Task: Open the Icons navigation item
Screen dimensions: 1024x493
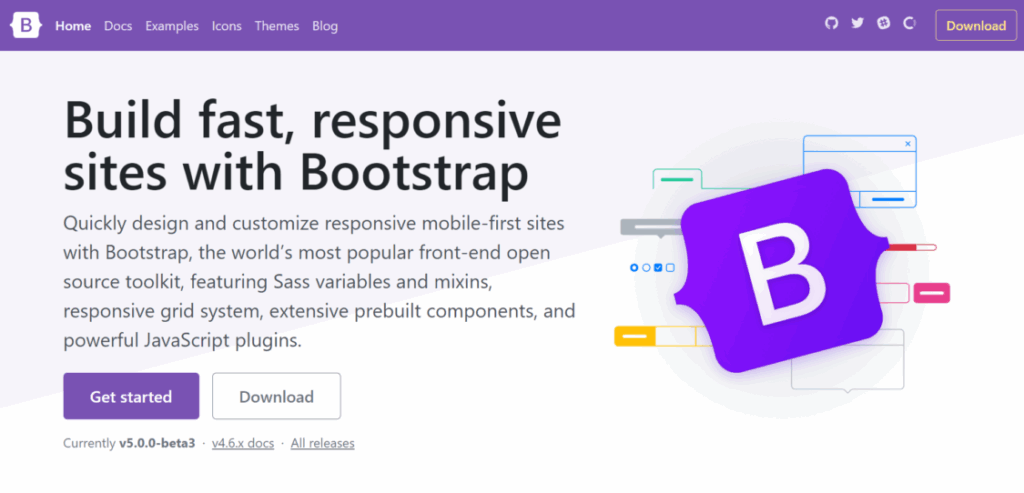Action: [226, 26]
